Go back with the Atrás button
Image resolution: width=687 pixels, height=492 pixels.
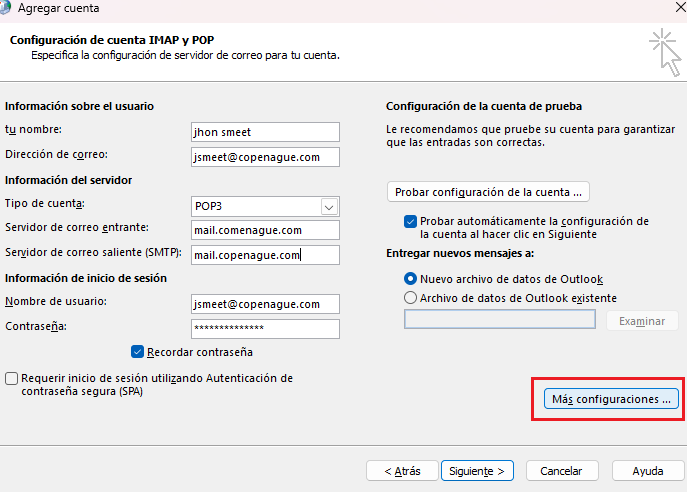click(x=402, y=471)
